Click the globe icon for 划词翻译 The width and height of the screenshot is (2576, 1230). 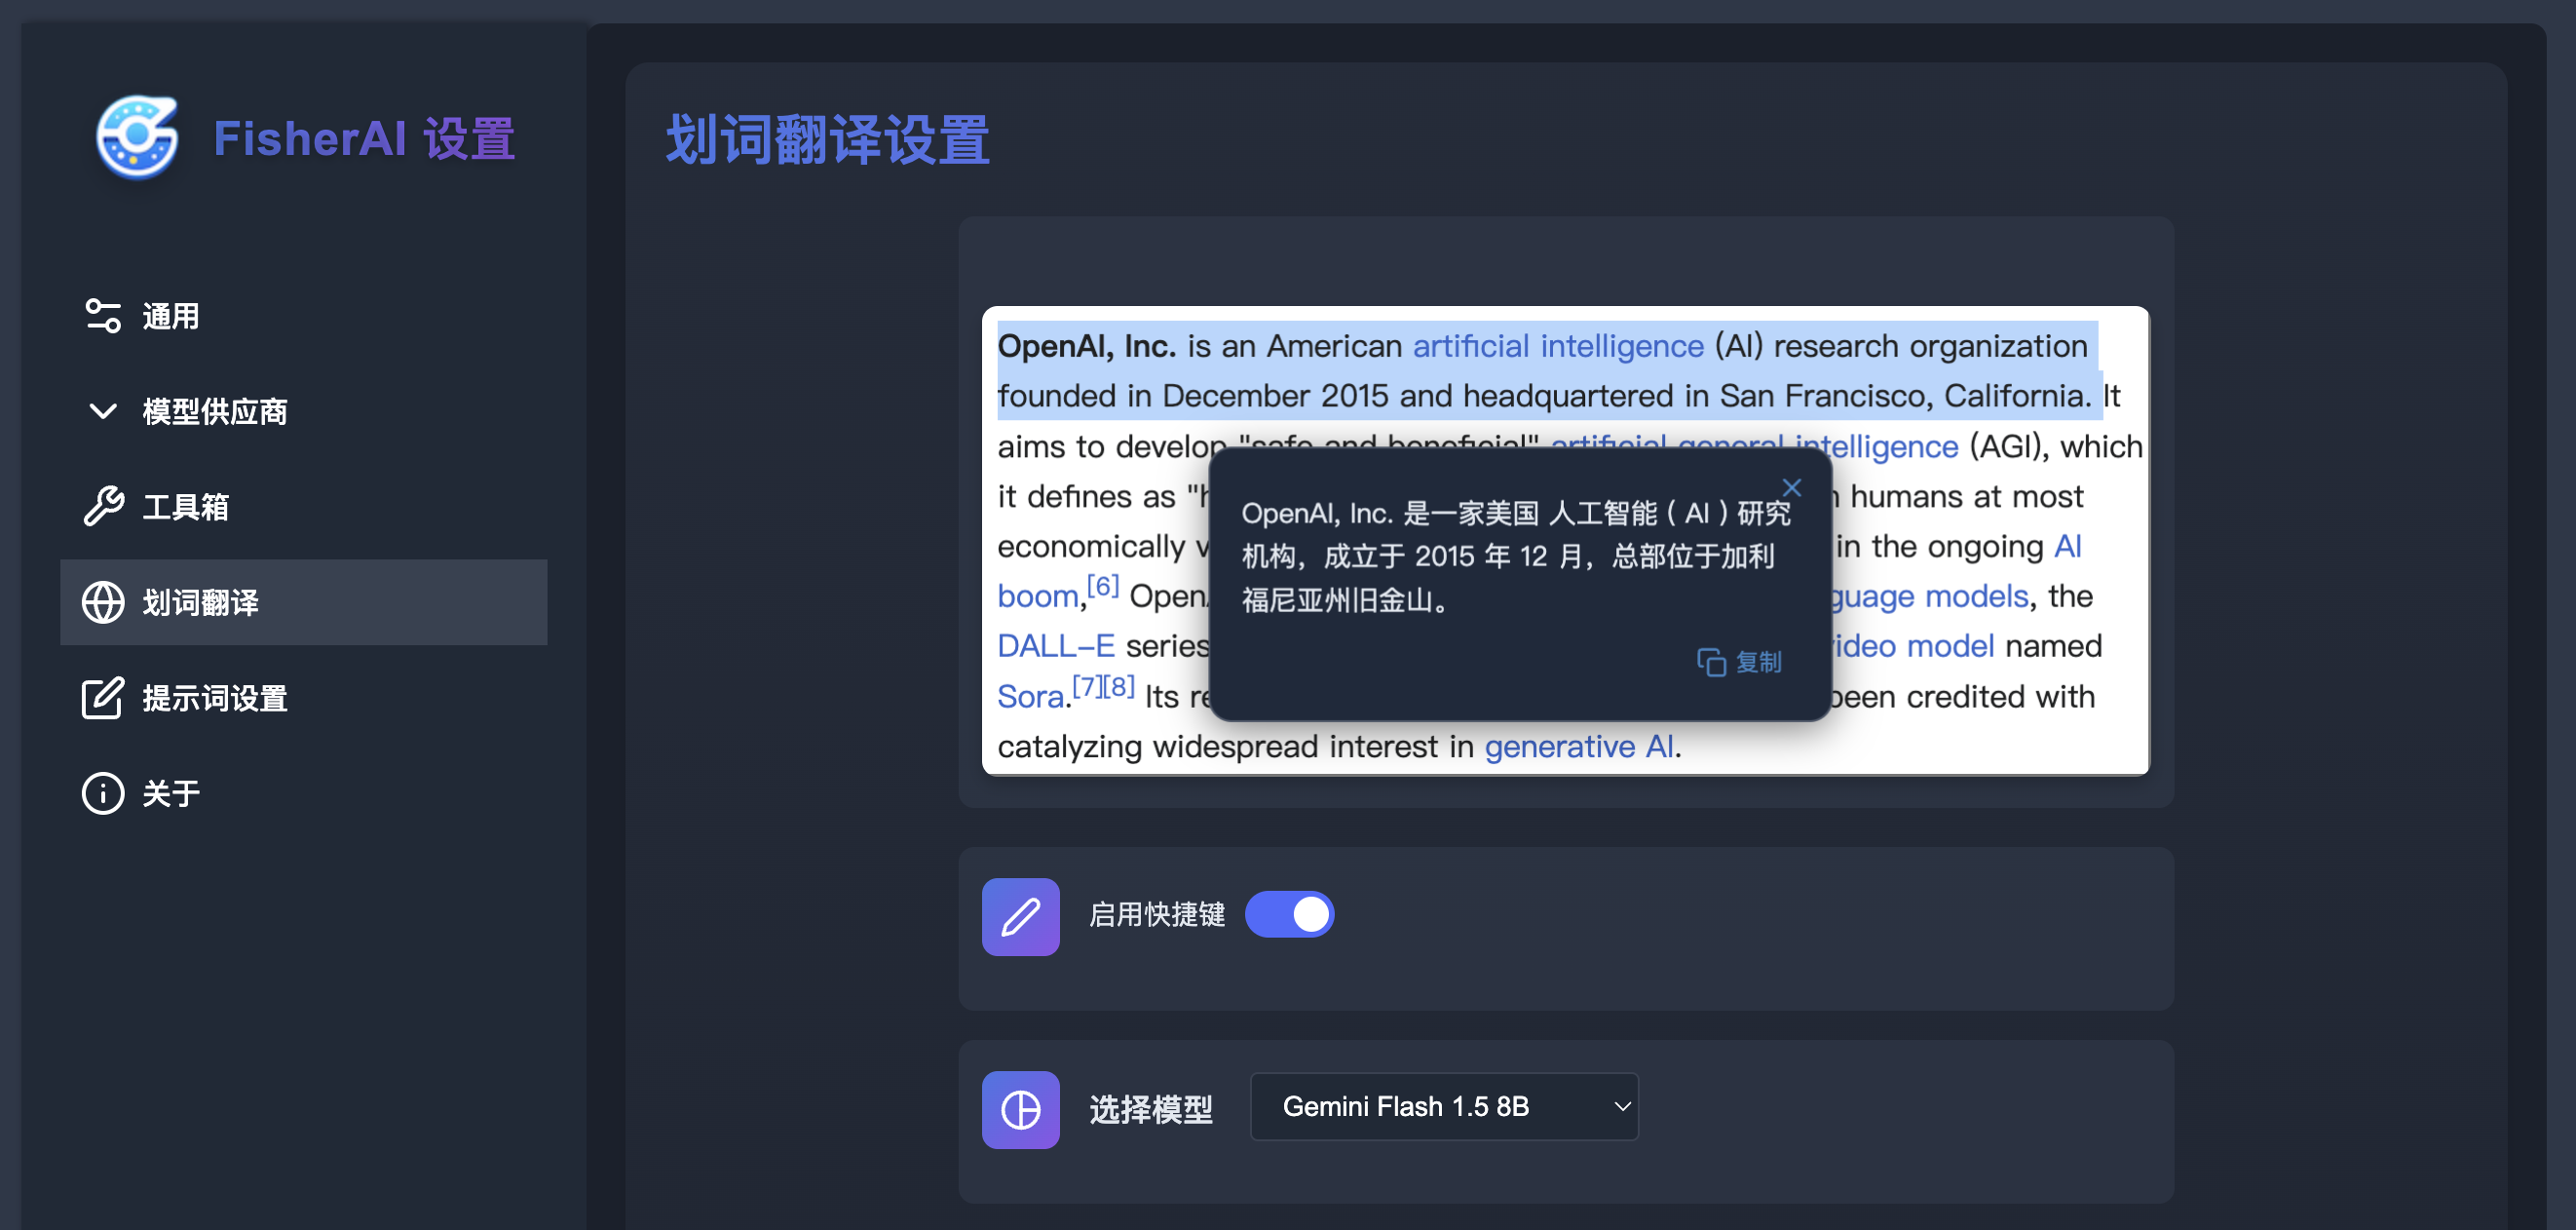[x=103, y=602]
